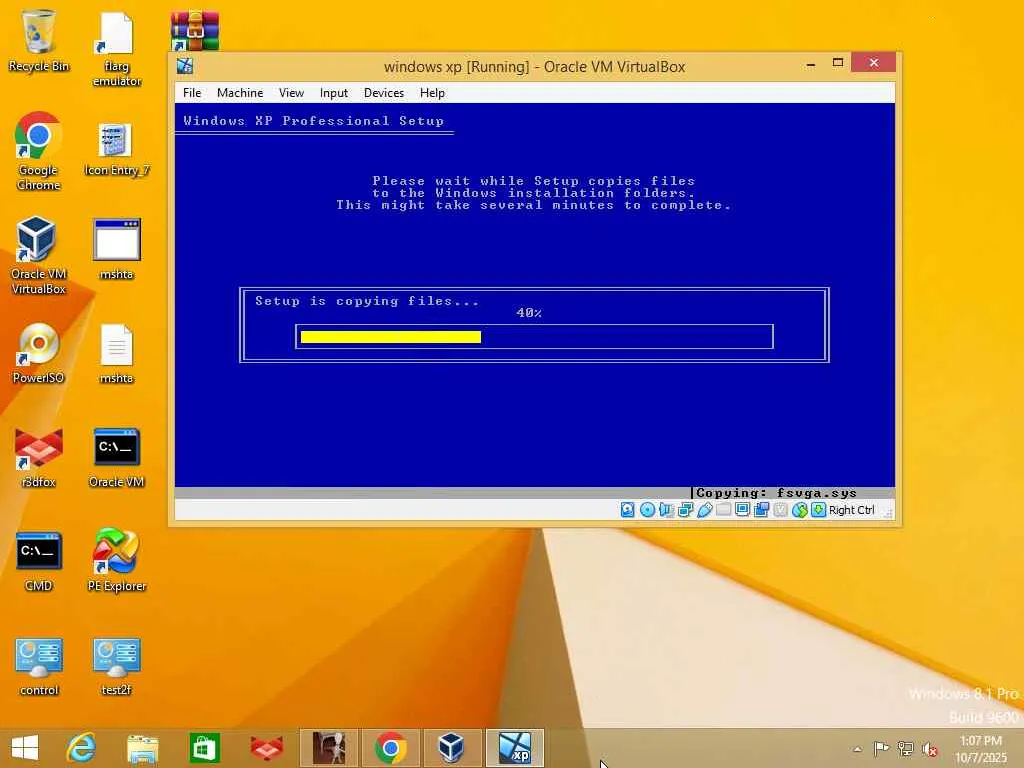This screenshot has width=1024, height=768.
Task: Open File Explorer from the taskbar
Action: pos(142,748)
